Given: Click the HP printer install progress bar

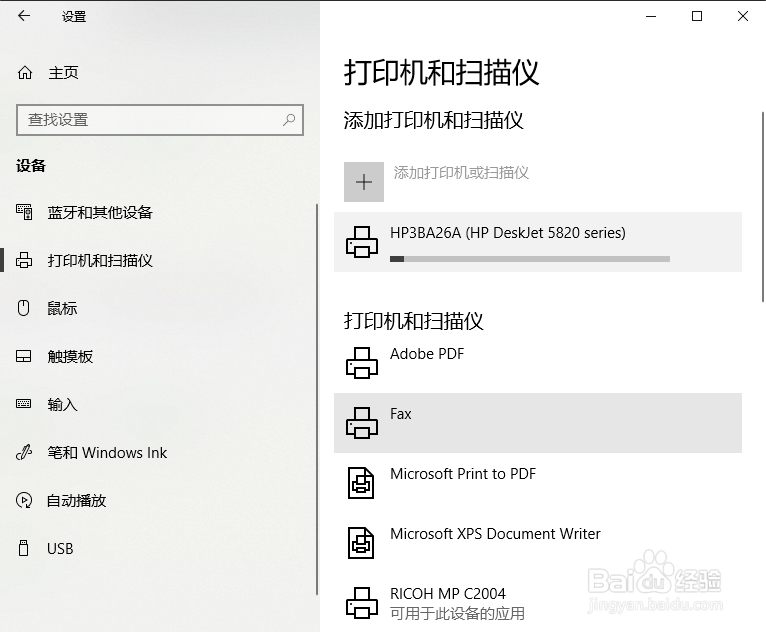Looking at the screenshot, I should coord(530,259).
